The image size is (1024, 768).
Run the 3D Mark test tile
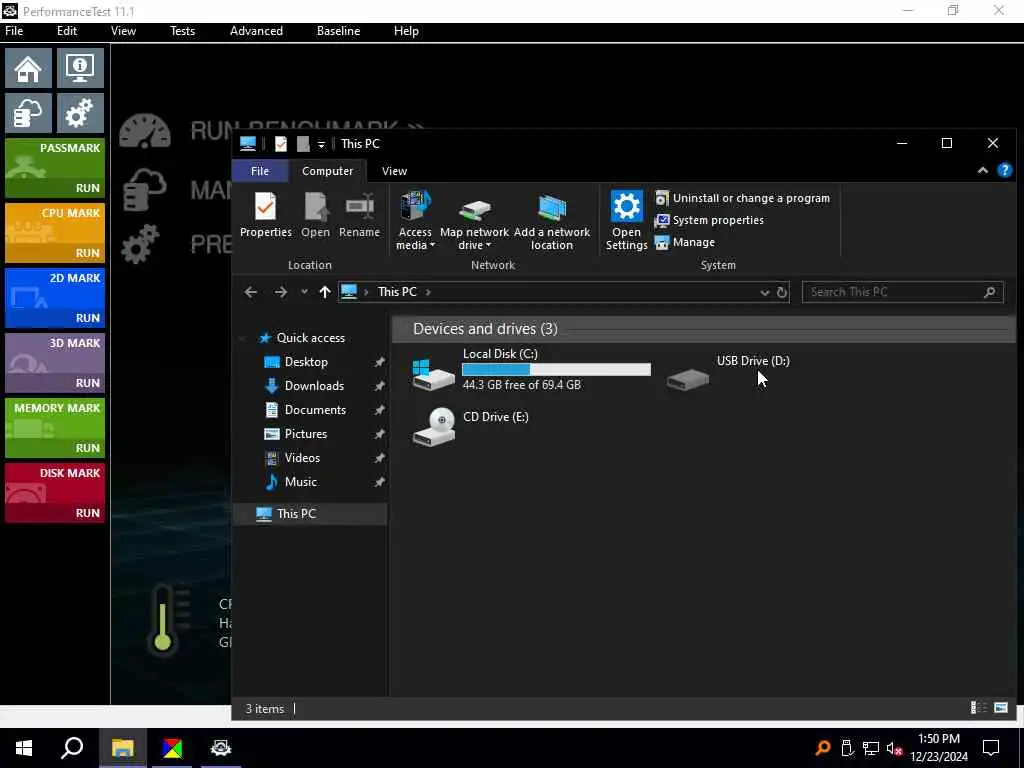click(x=55, y=362)
